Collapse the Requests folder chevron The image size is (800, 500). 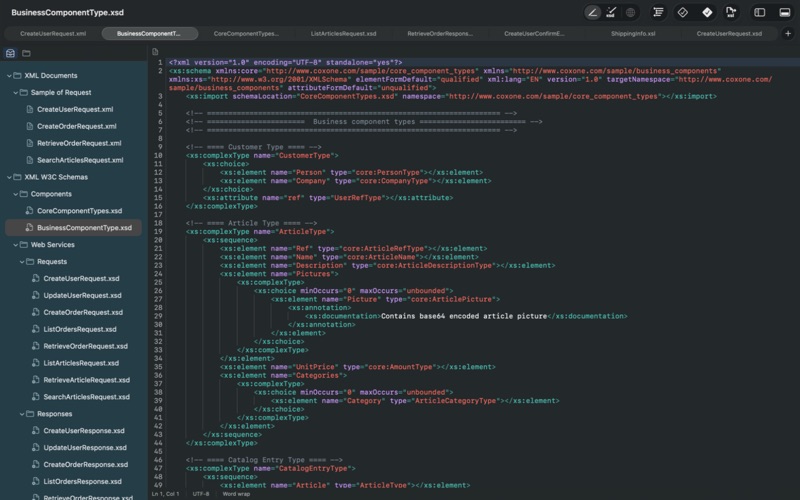coord(22,262)
